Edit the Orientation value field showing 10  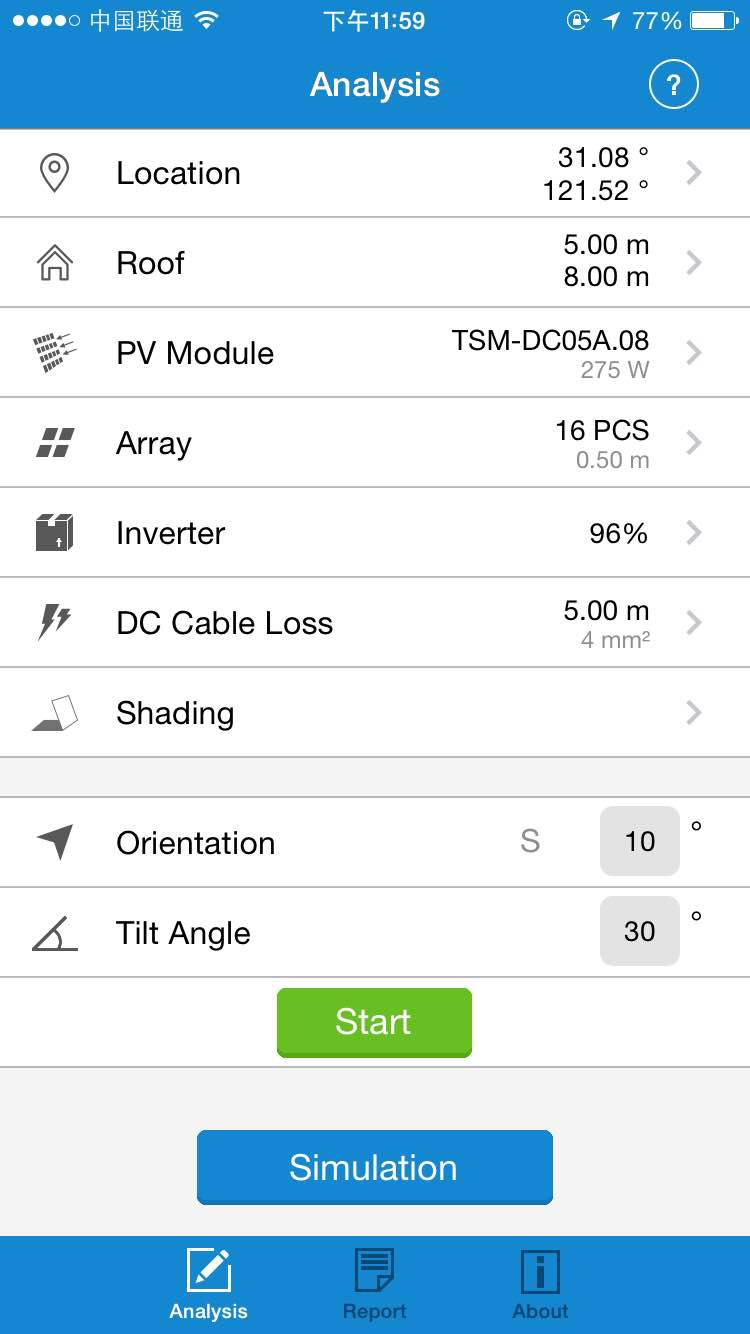(640, 841)
